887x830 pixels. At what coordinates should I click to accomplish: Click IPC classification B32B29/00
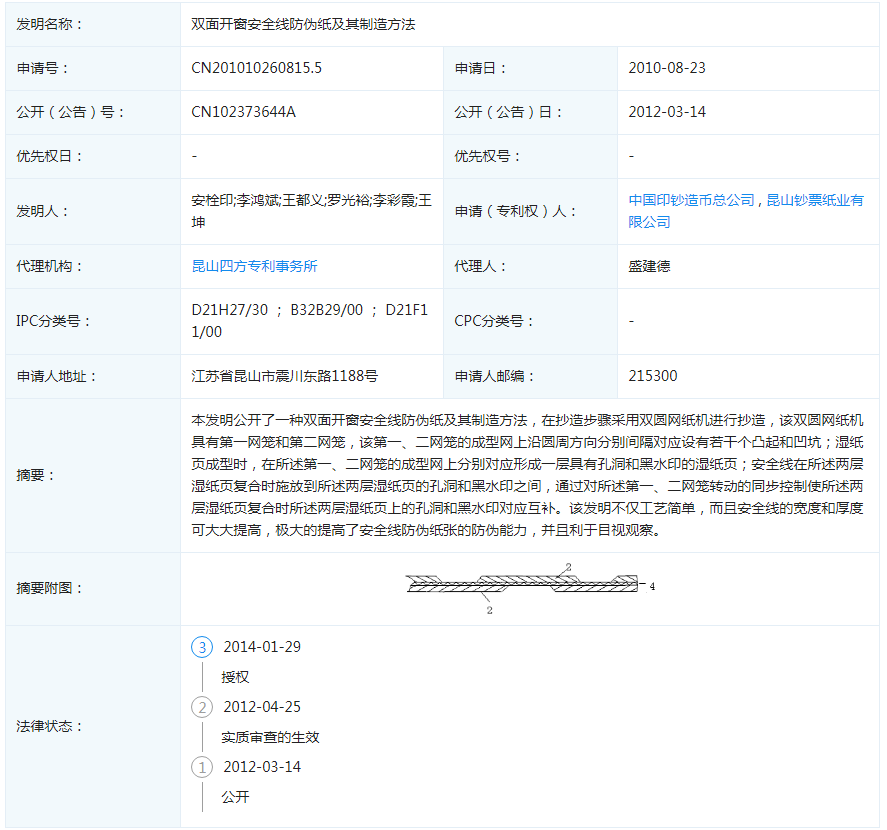click(326, 311)
